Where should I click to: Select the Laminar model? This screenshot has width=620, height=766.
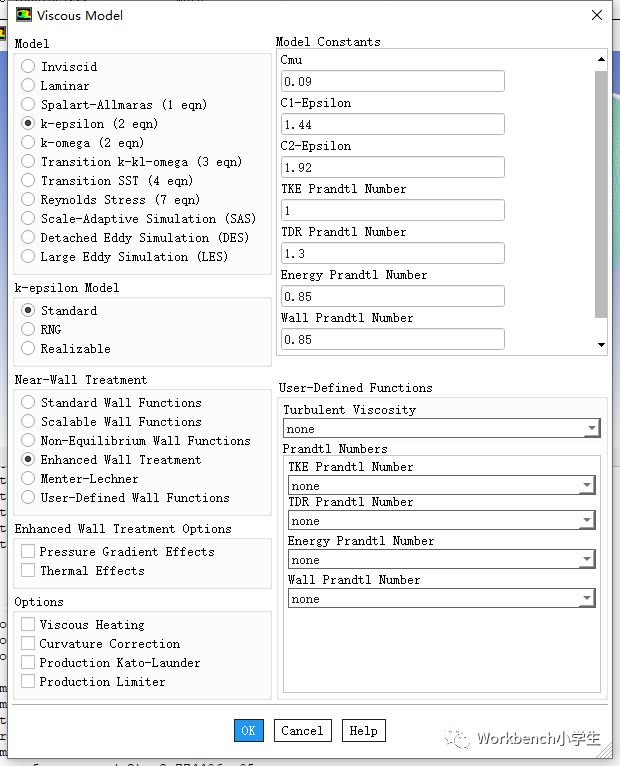[28, 85]
